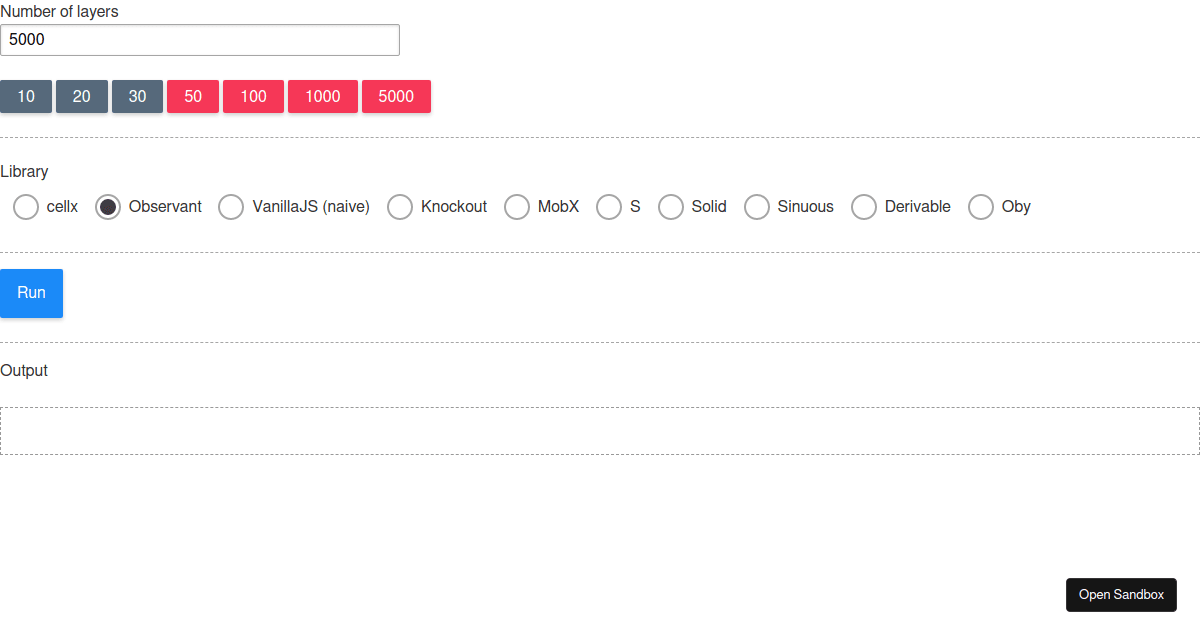1200x630 pixels.
Task: Select the cellx library radio button
Action: pyautogui.click(x=26, y=207)
